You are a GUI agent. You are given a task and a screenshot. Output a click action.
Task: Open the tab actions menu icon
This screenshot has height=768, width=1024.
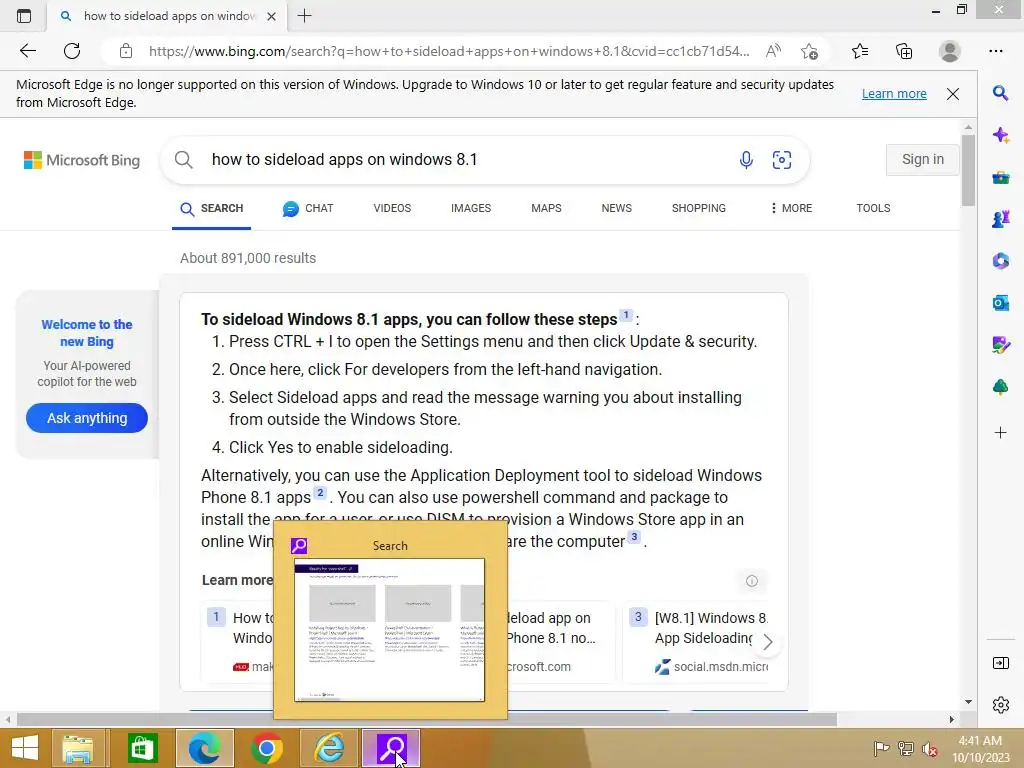point(24,16)
